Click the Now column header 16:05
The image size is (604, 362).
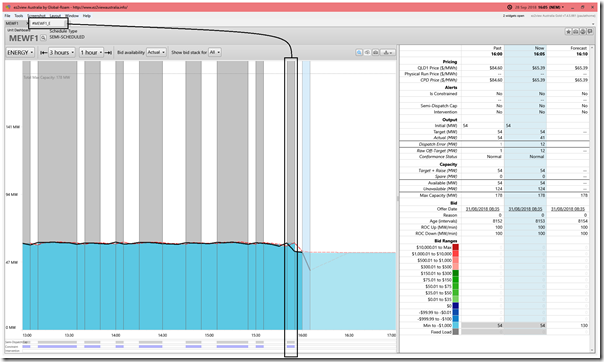(x=539, y=54)
